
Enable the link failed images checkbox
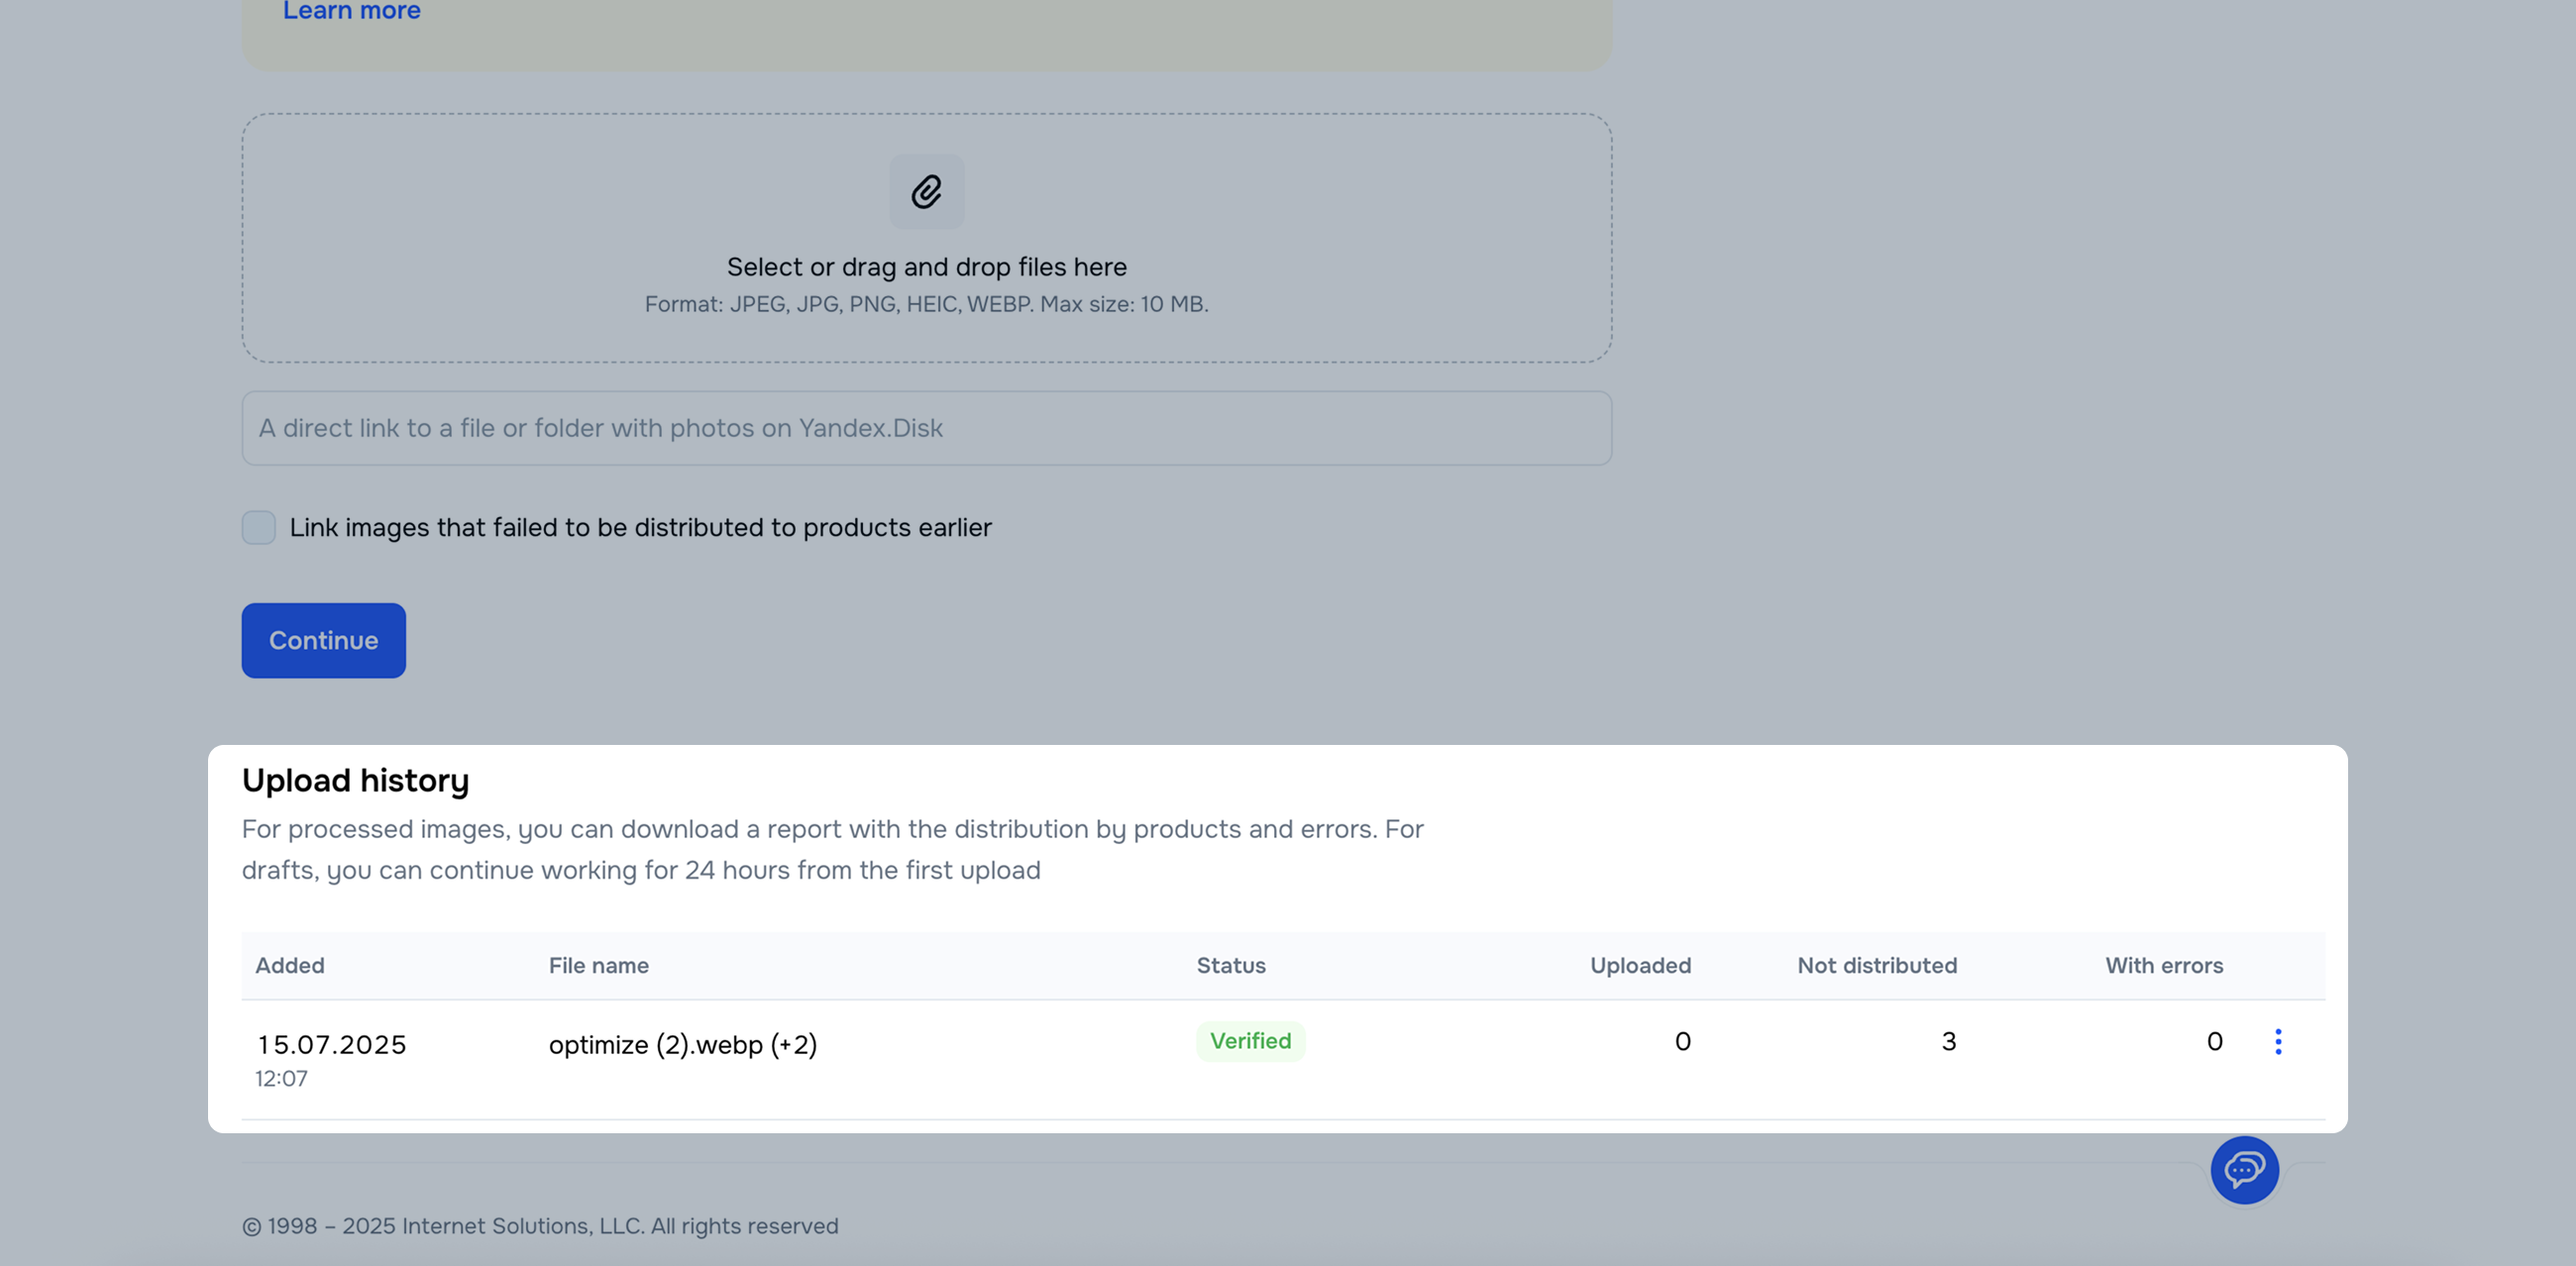coord(259,527)
